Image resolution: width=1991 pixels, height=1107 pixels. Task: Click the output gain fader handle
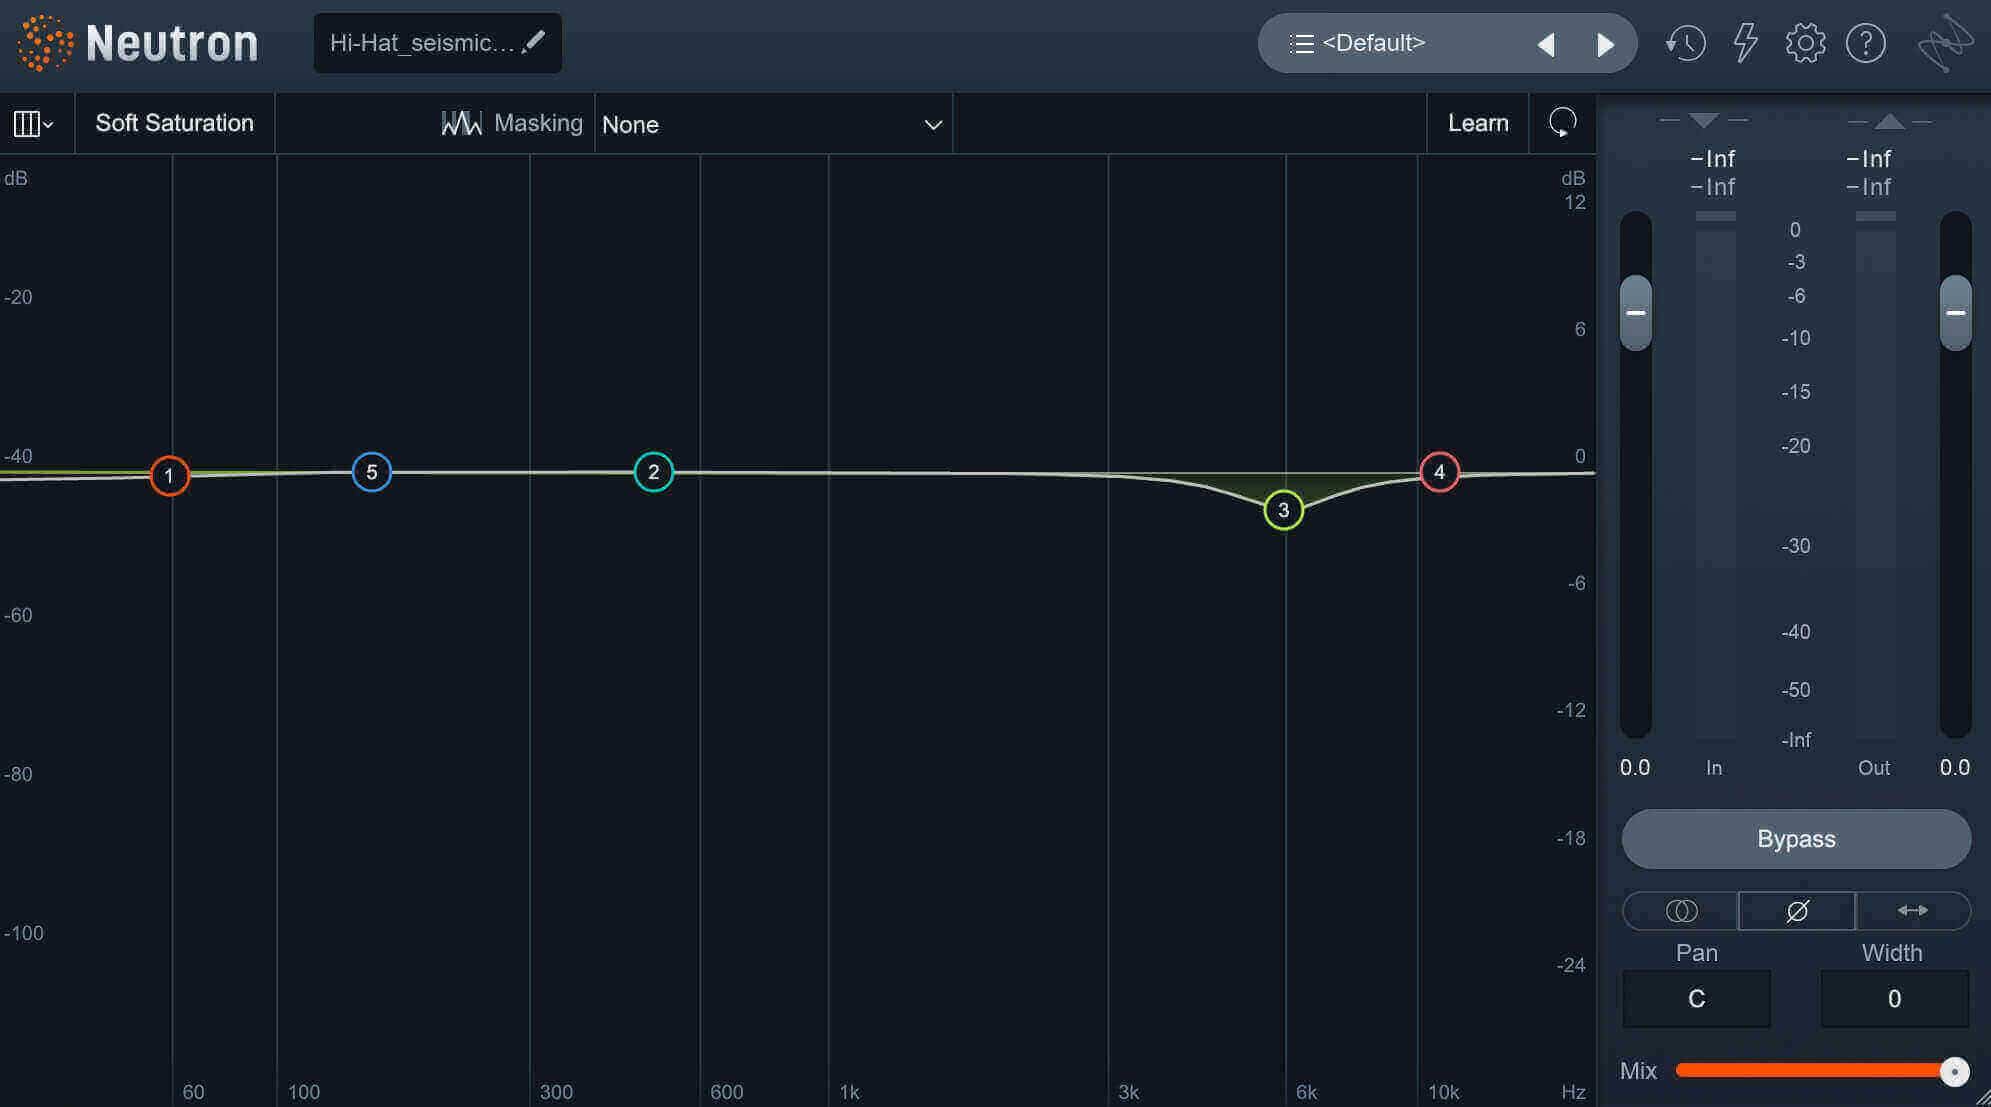1956,313
